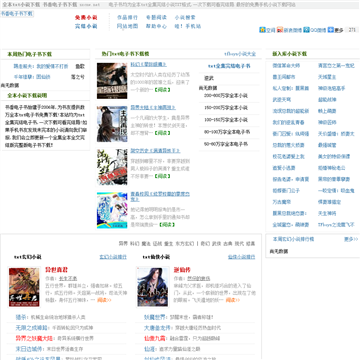Open the 免费小说 nav item
360x360 pixels.
click(86, 18)
